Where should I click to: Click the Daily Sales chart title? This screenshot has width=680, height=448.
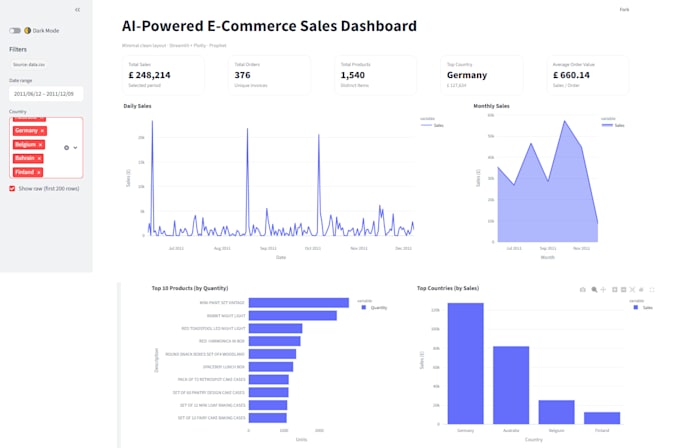(x=137, y=106)
